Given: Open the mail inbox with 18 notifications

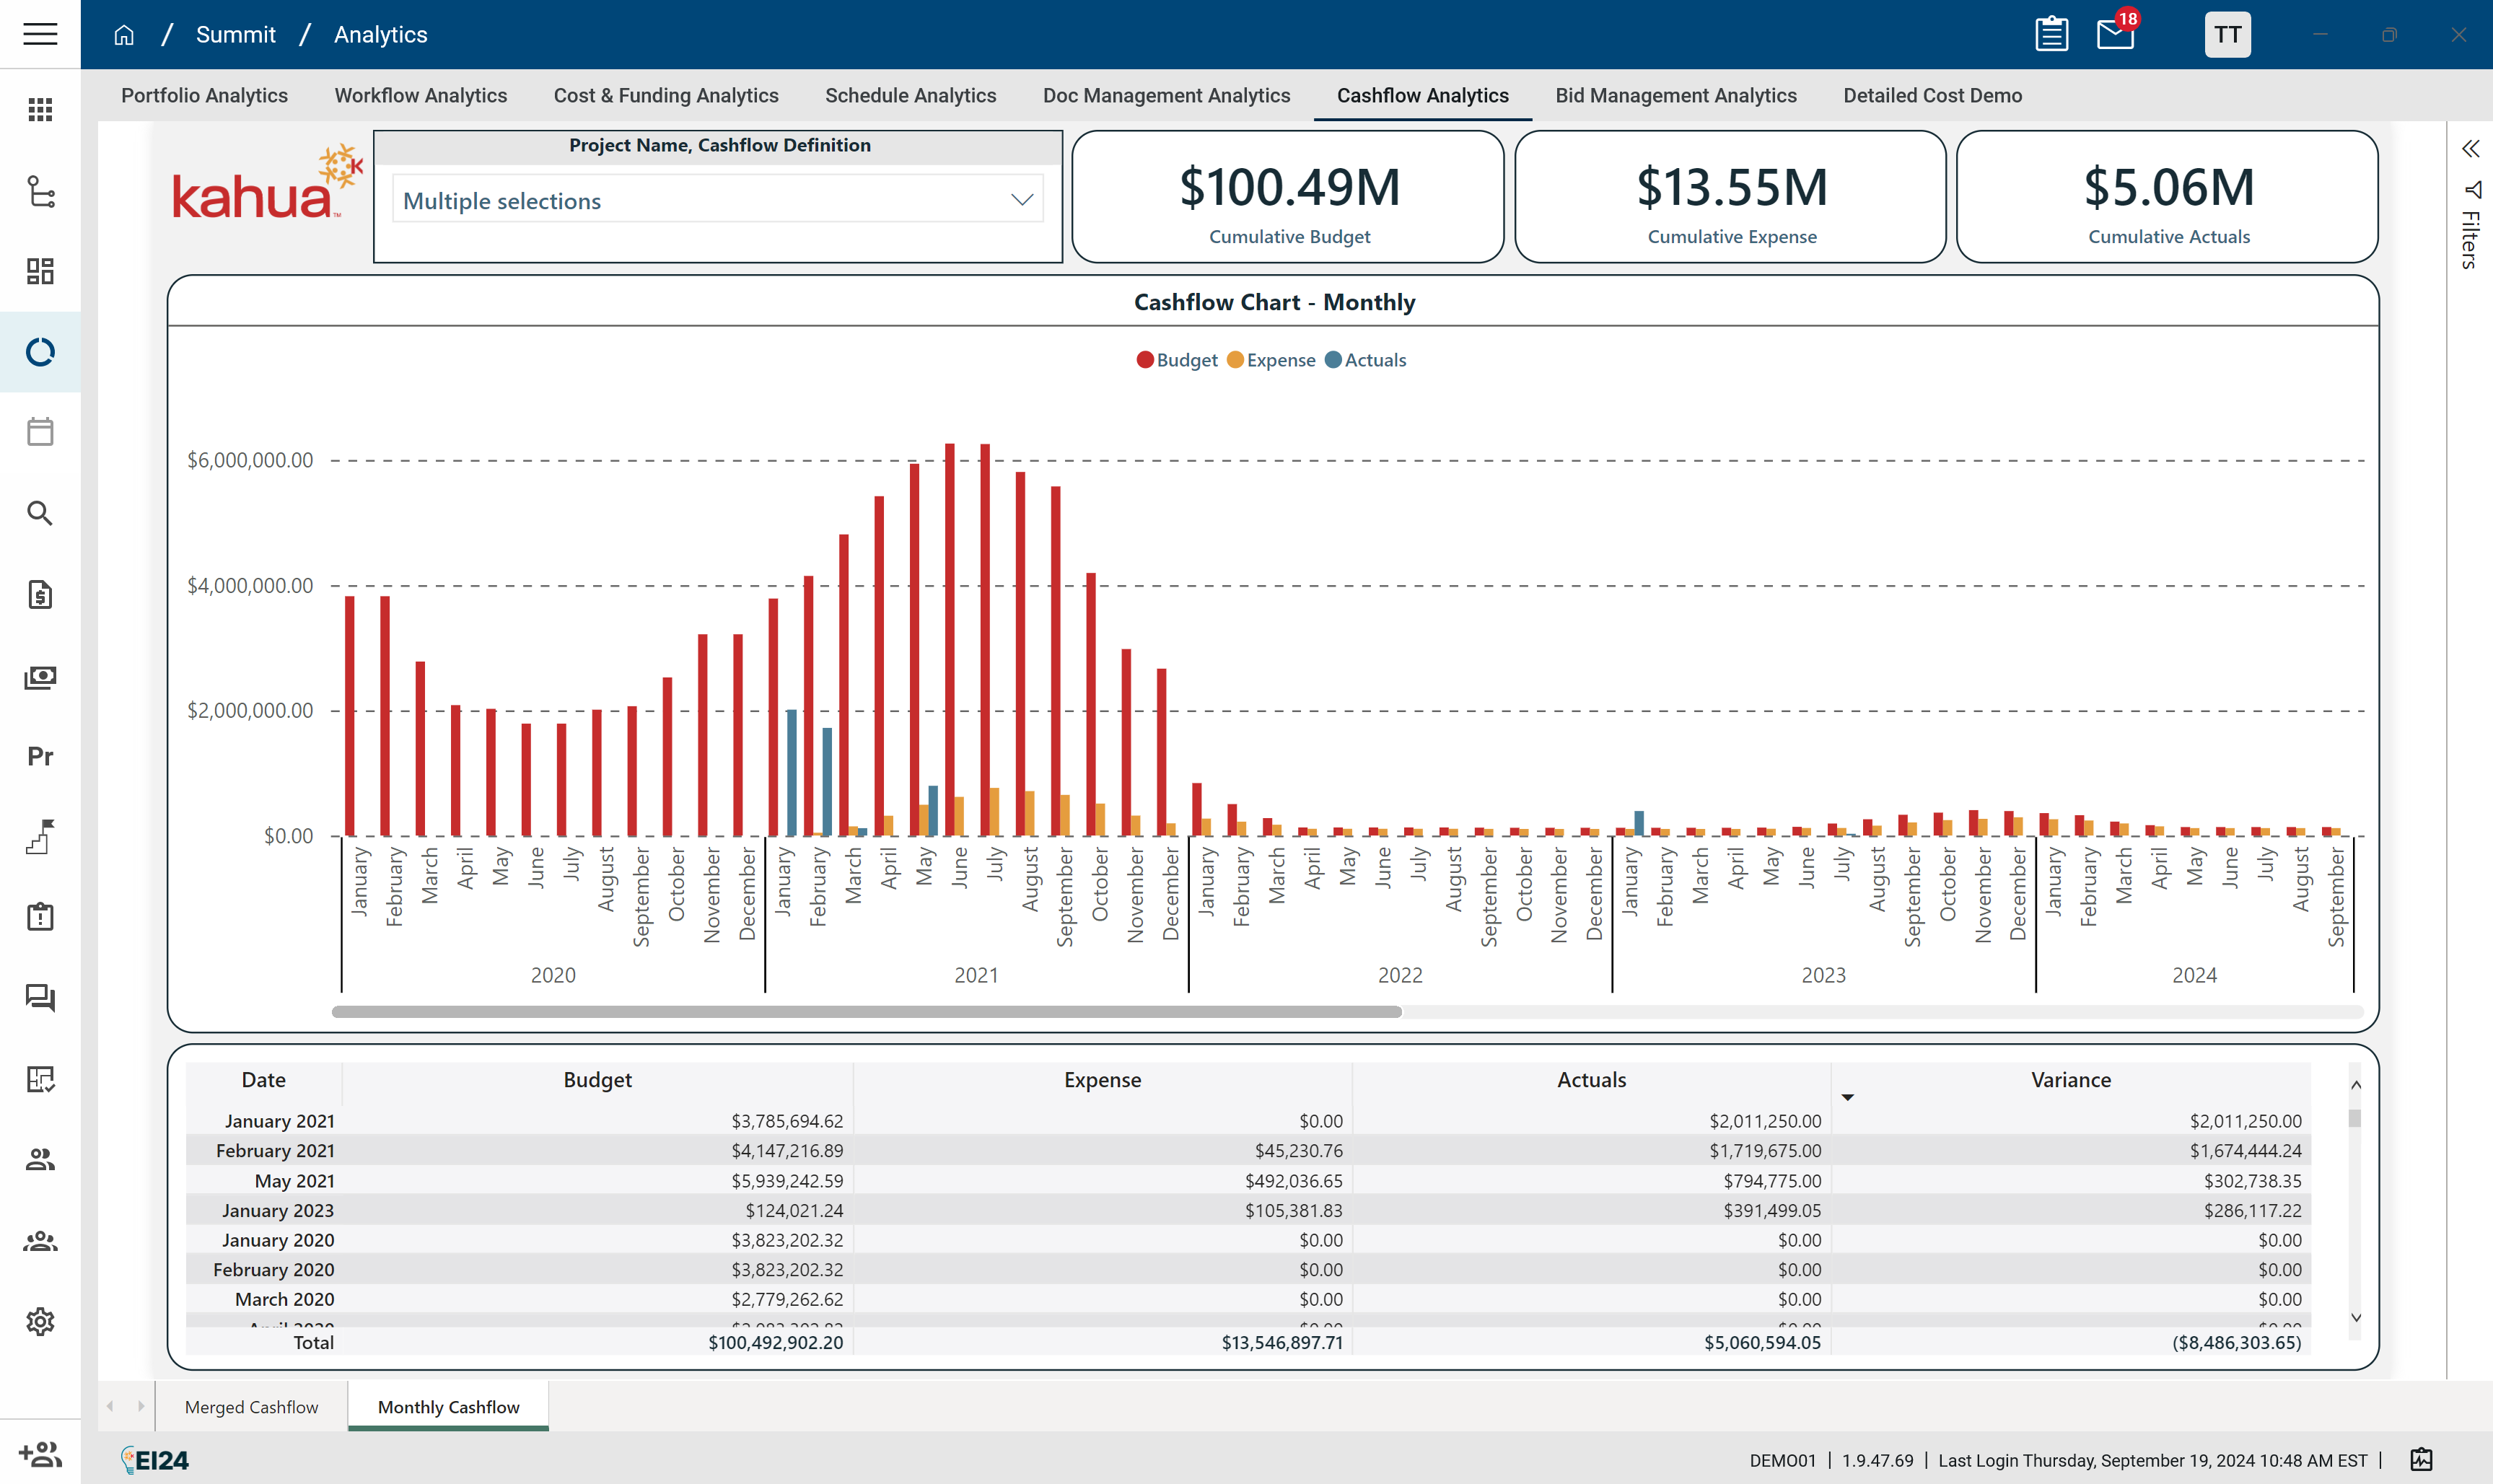Looking at the screenshot, I should (2115, 35).
